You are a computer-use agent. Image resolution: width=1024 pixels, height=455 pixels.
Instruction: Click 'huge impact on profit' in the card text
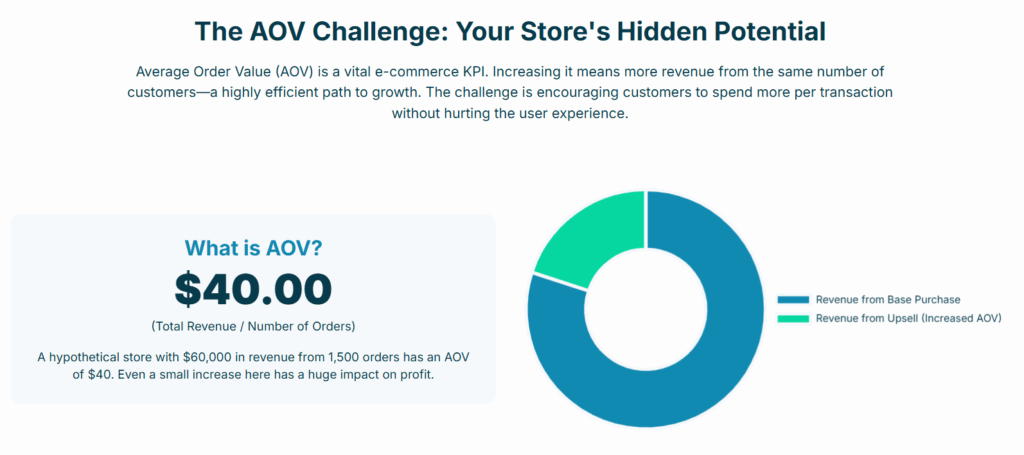pyautogui.click(x=374, y=377)
